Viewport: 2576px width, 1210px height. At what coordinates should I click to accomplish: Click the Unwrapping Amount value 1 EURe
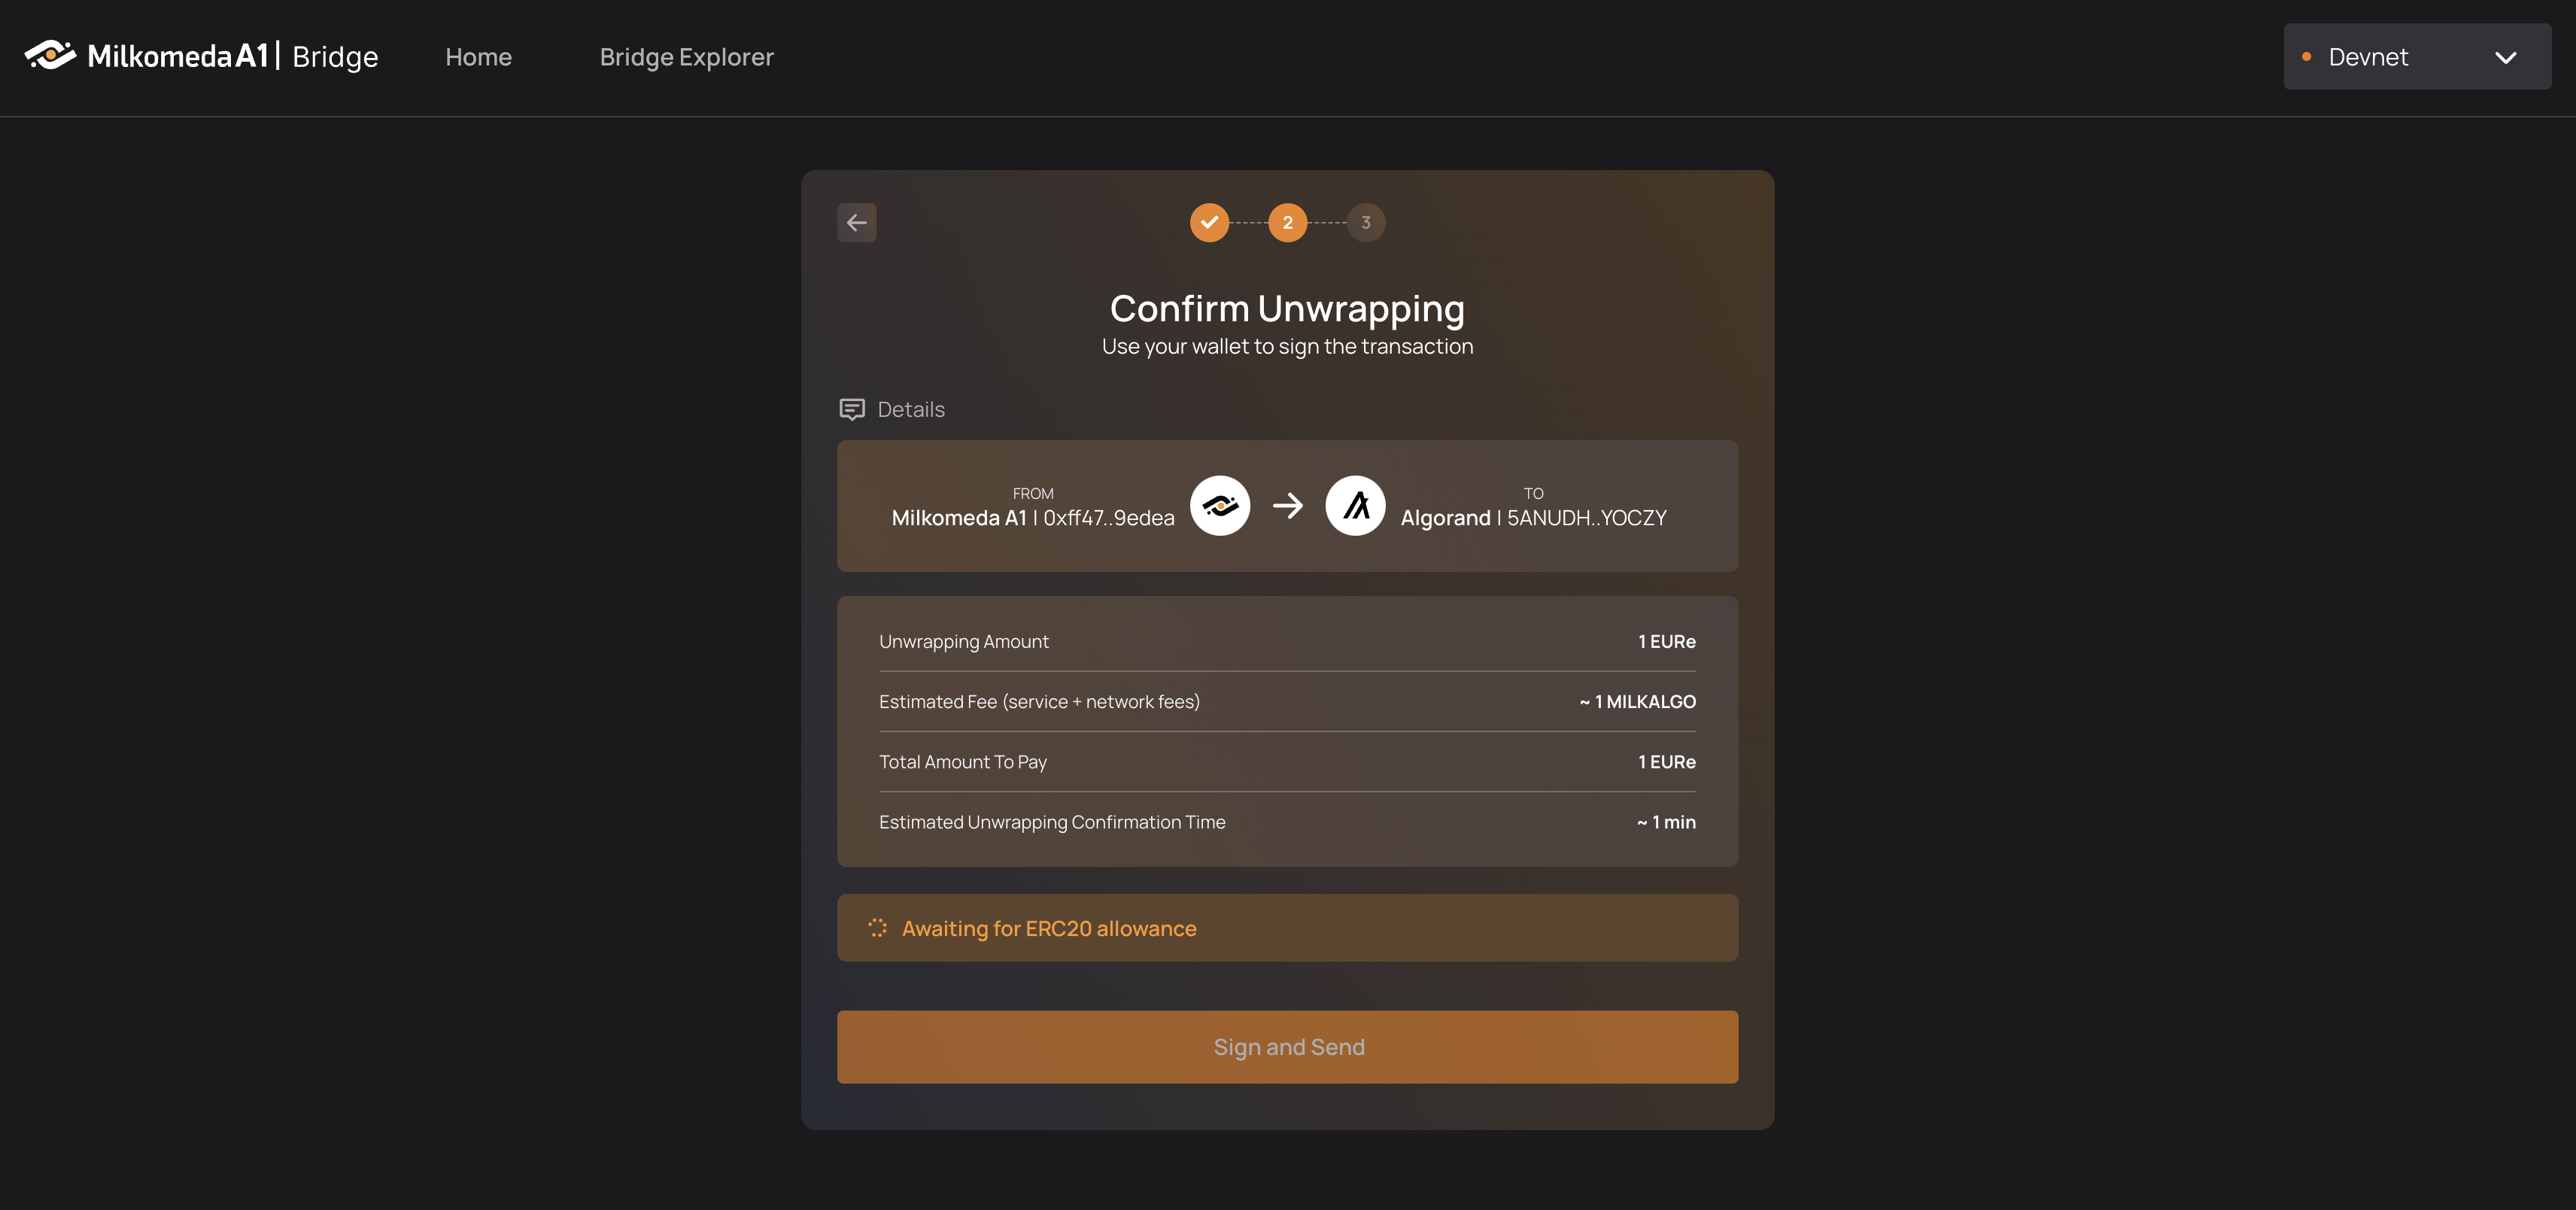coord(1666,642)
